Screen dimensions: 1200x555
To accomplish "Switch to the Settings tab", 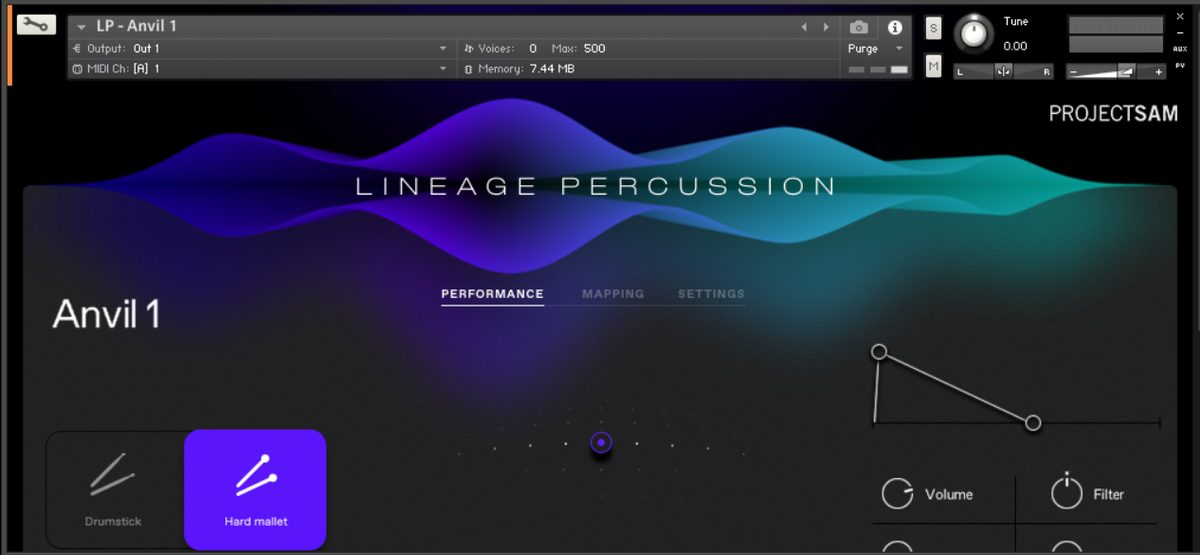I will click(x=711, y=294).
